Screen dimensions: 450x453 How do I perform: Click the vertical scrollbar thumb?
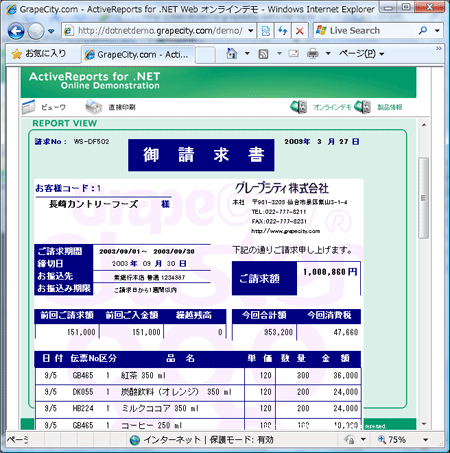coord(424,198)
